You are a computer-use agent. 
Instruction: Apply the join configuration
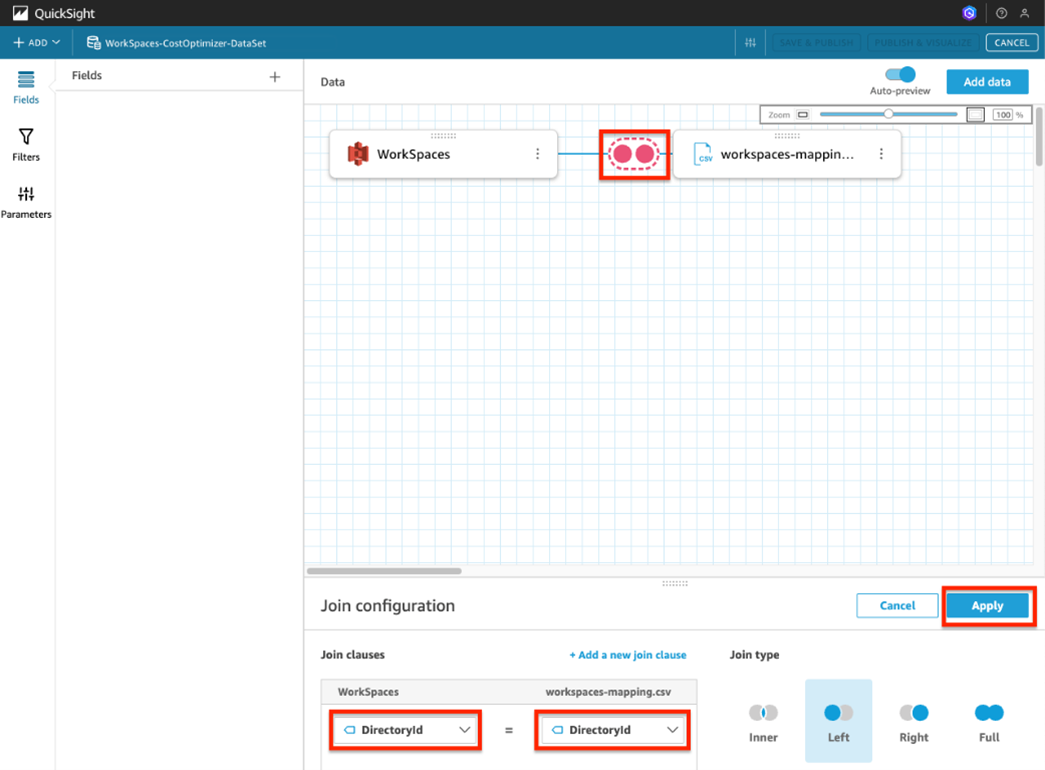(x=987, y=605)
